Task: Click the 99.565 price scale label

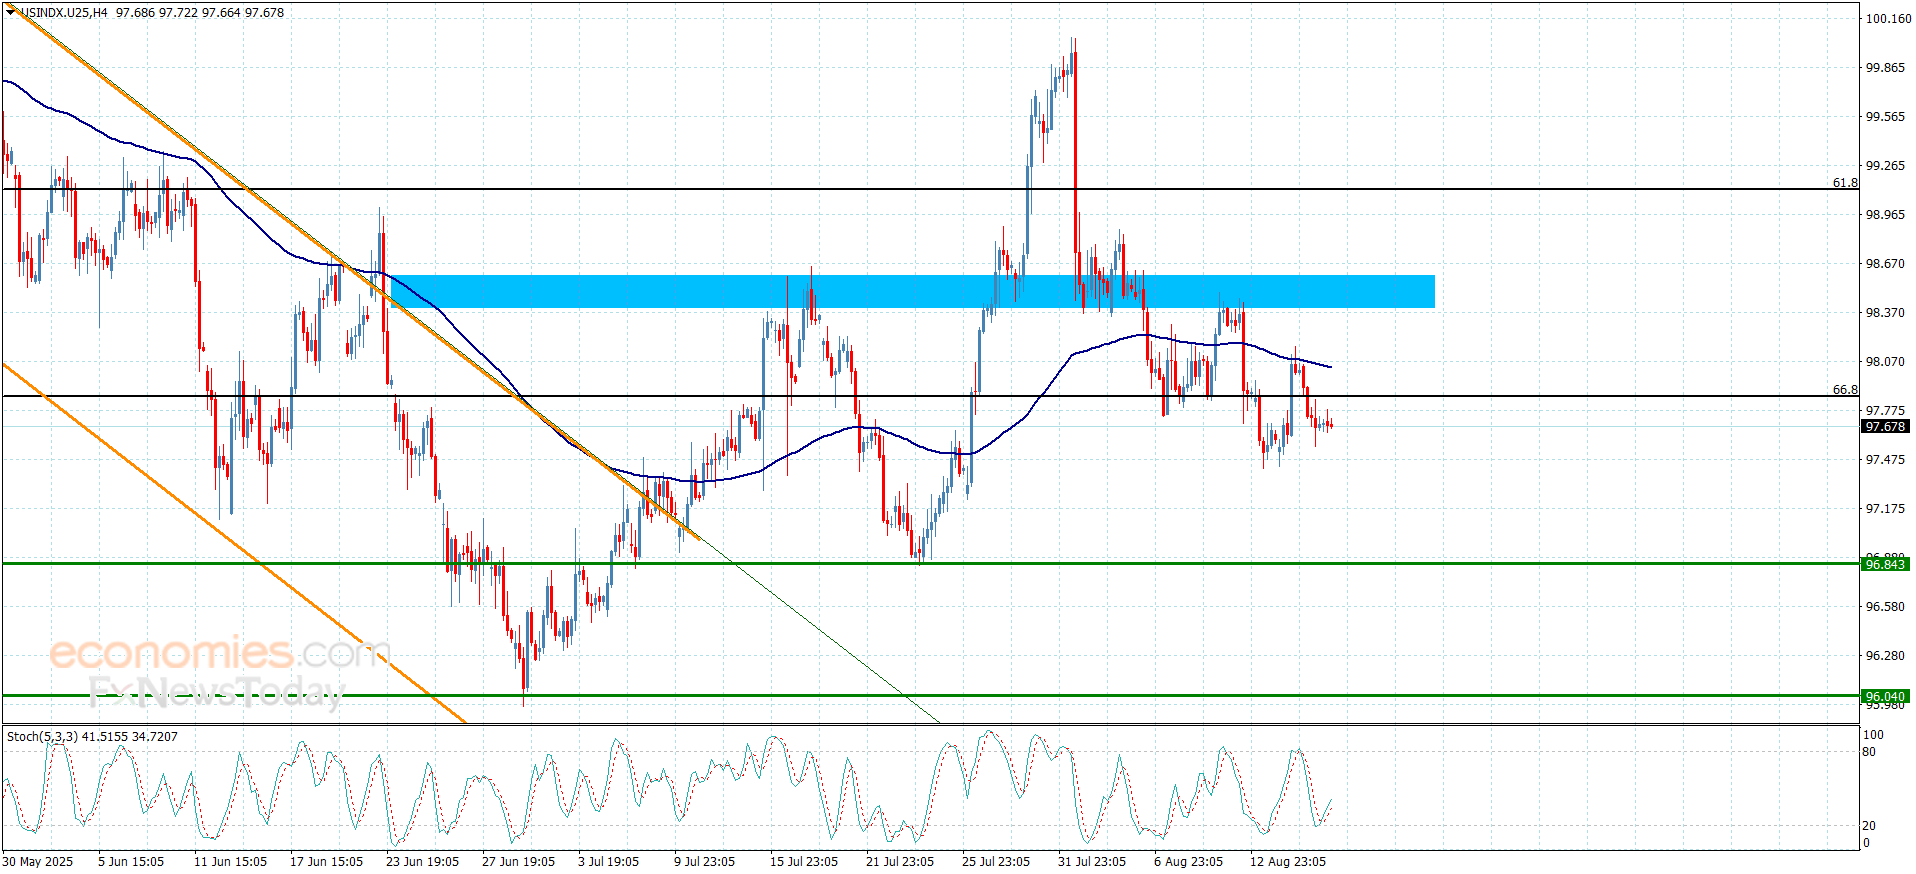Action: (x=1885, y=117)
